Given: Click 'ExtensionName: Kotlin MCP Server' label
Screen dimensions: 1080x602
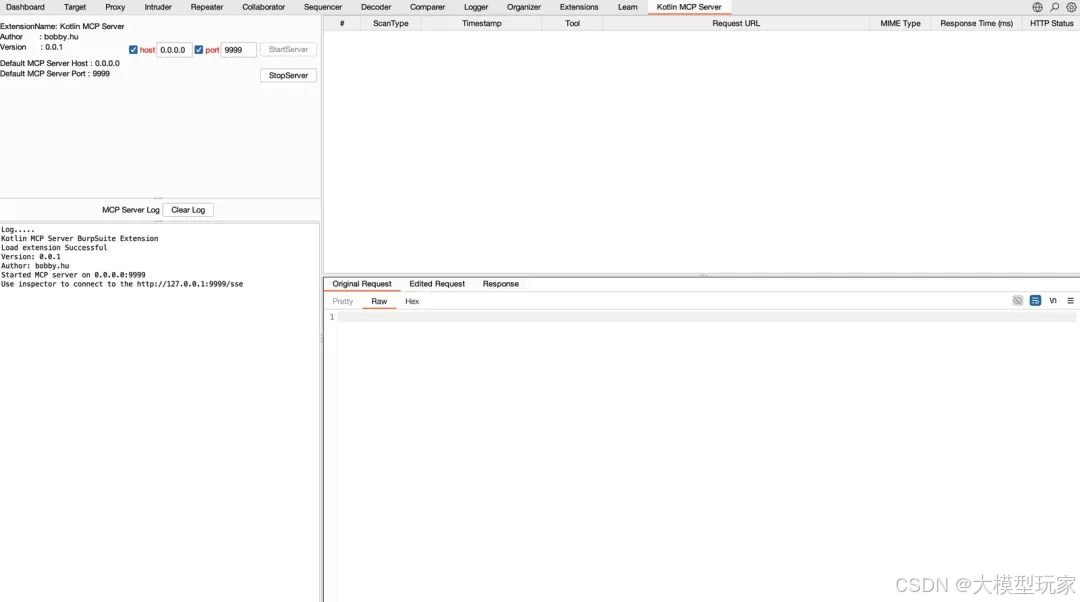Looking at the screenshot, I should [62, 26].
